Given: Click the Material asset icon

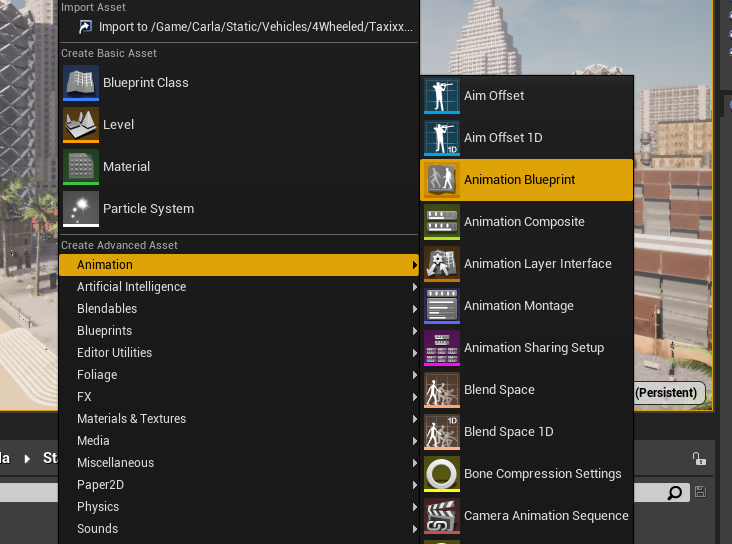Looking at the screenshot, I should click(81, 167).
